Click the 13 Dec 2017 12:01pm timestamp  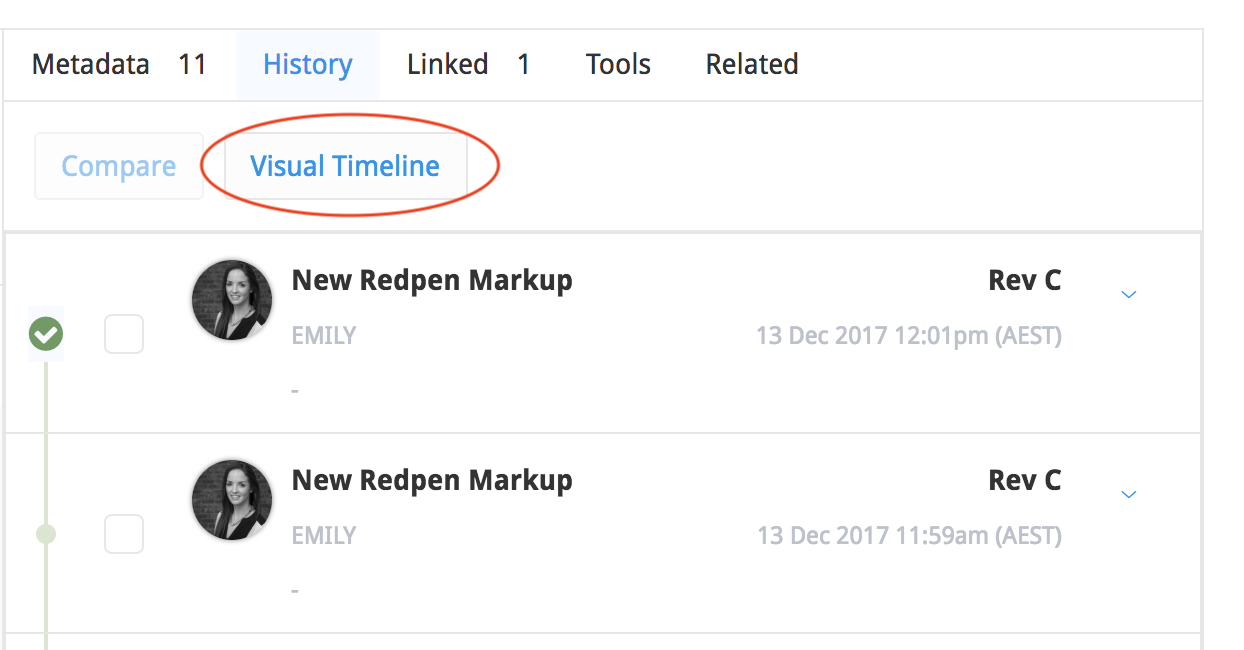click(908, 336)
